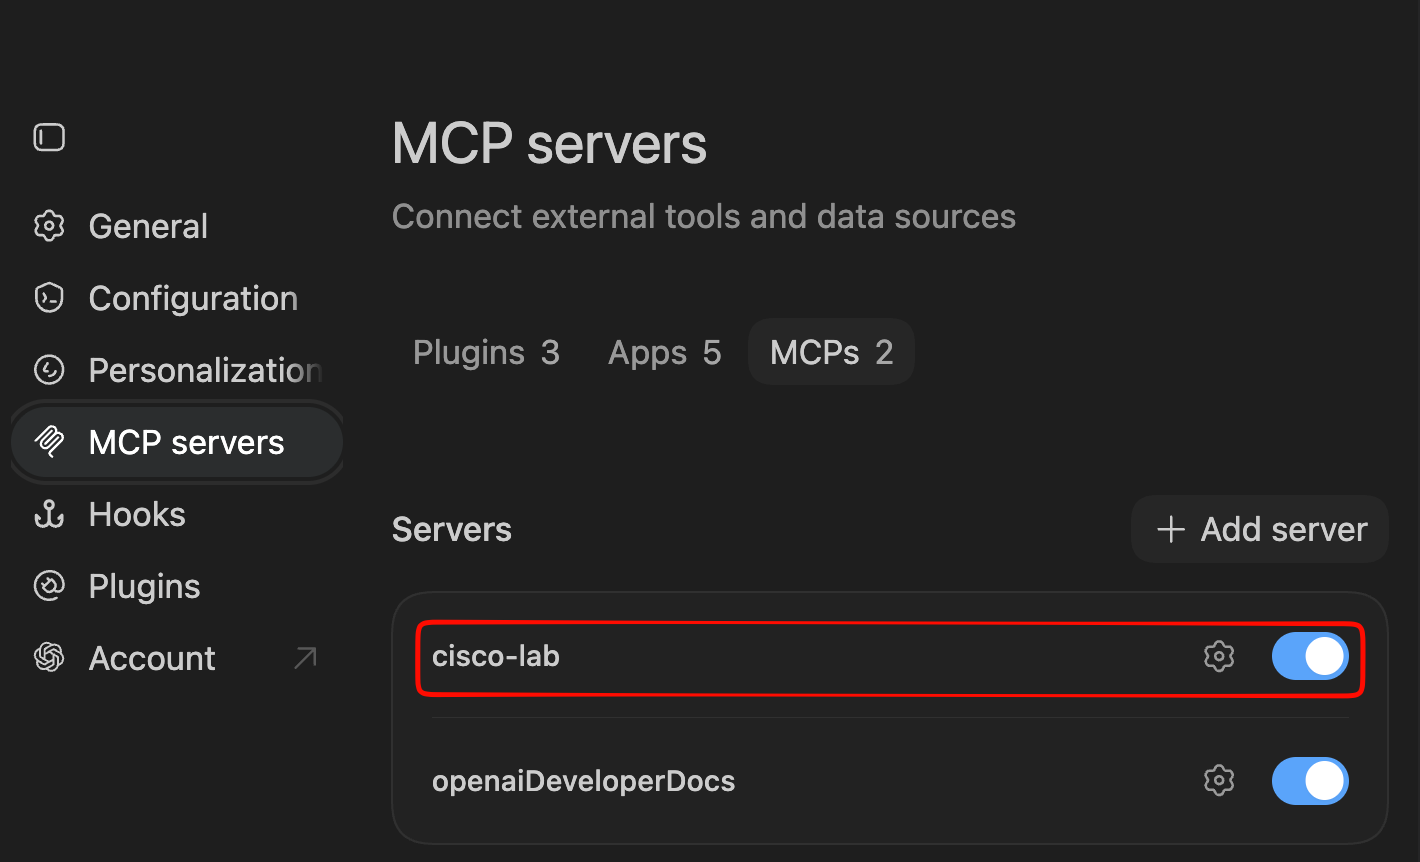Click the Hooks anchor icon
The image size is (1420, 862).
tap(49, 514)
